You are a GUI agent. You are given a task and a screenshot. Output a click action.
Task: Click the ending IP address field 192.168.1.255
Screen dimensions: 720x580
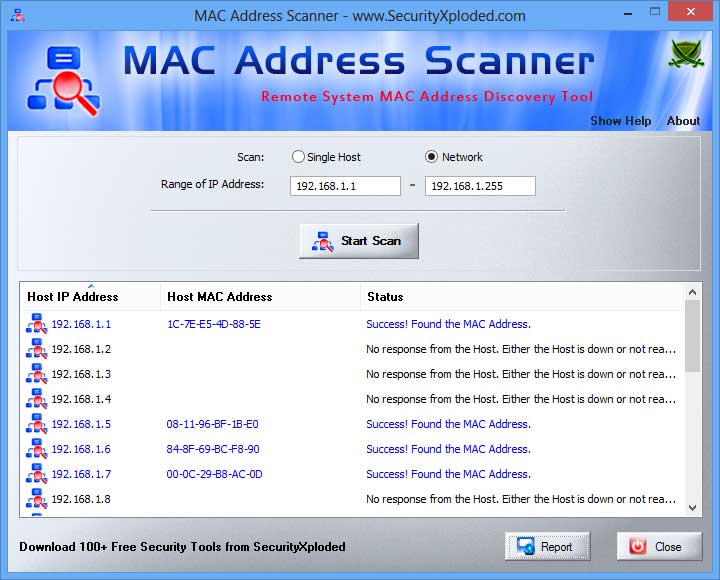[x=480, y=186]
